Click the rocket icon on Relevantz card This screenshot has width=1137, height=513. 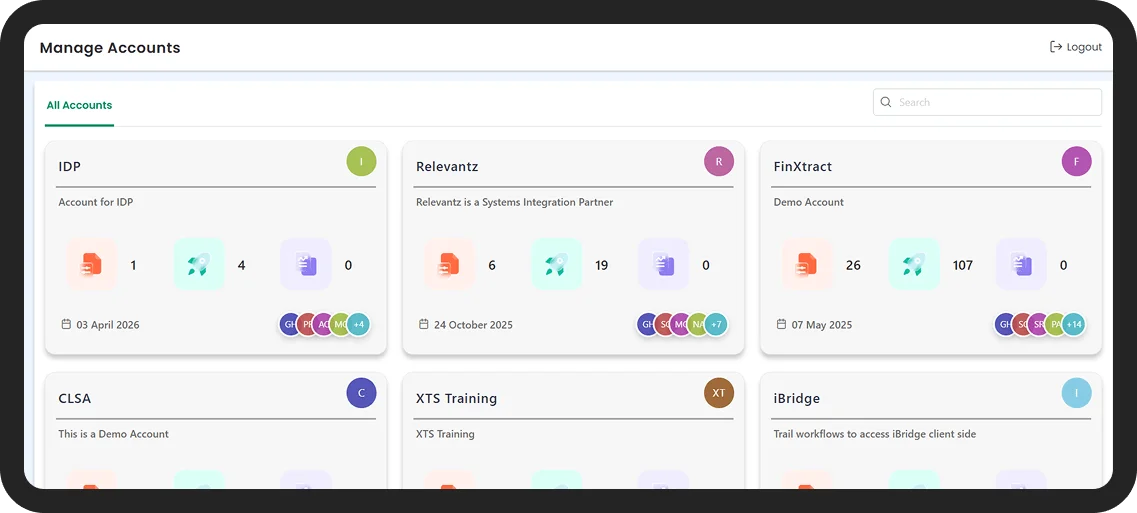click(556, 265)
